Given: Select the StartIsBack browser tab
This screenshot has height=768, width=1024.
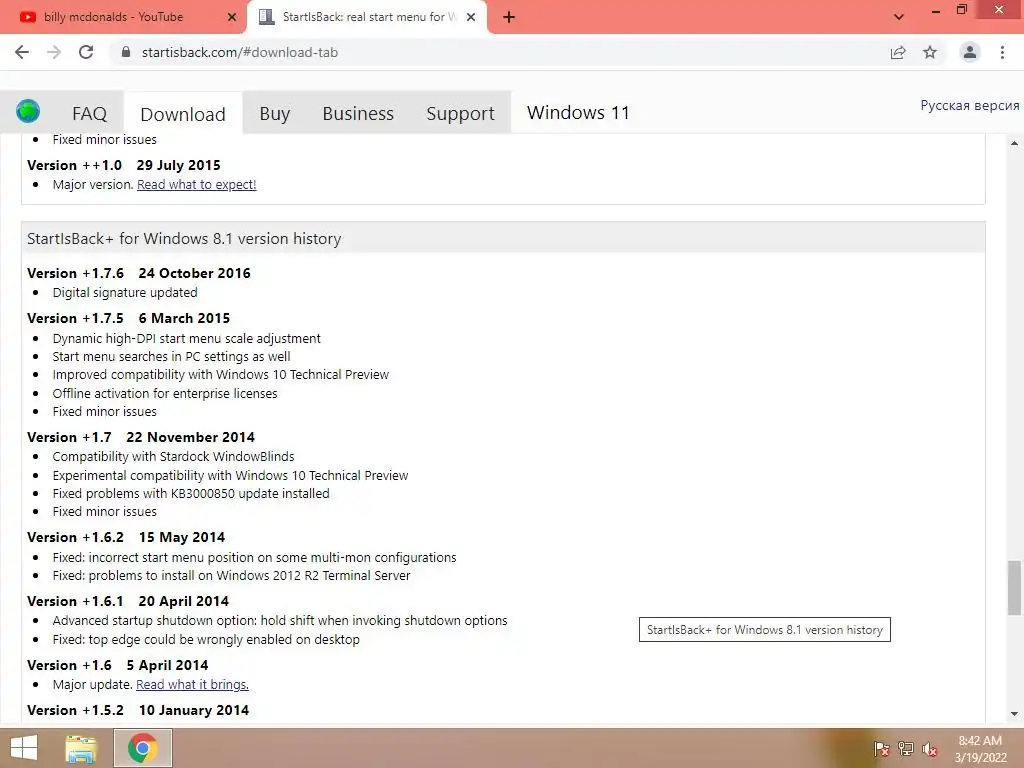Looking at the screenshot, I should click(366, 17).
